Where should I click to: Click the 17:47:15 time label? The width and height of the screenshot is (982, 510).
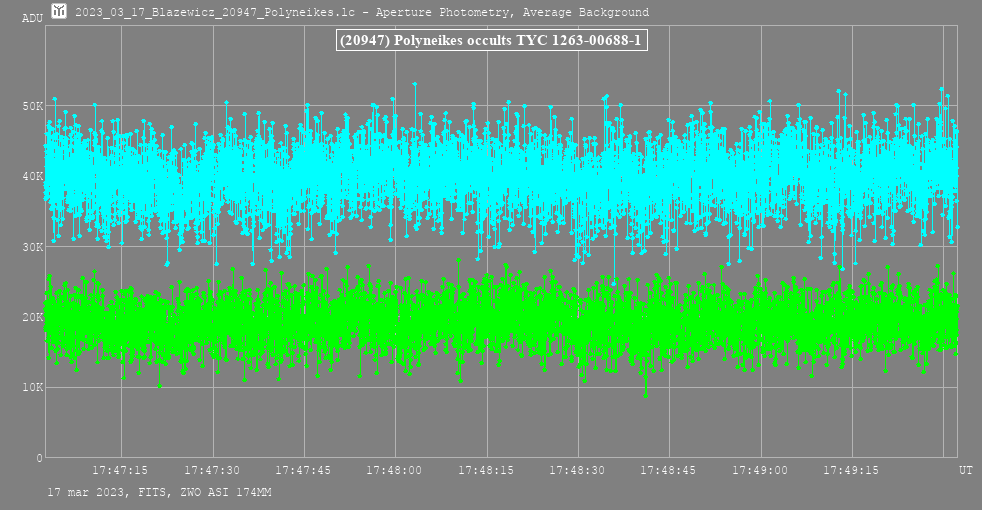pos(120,470)
